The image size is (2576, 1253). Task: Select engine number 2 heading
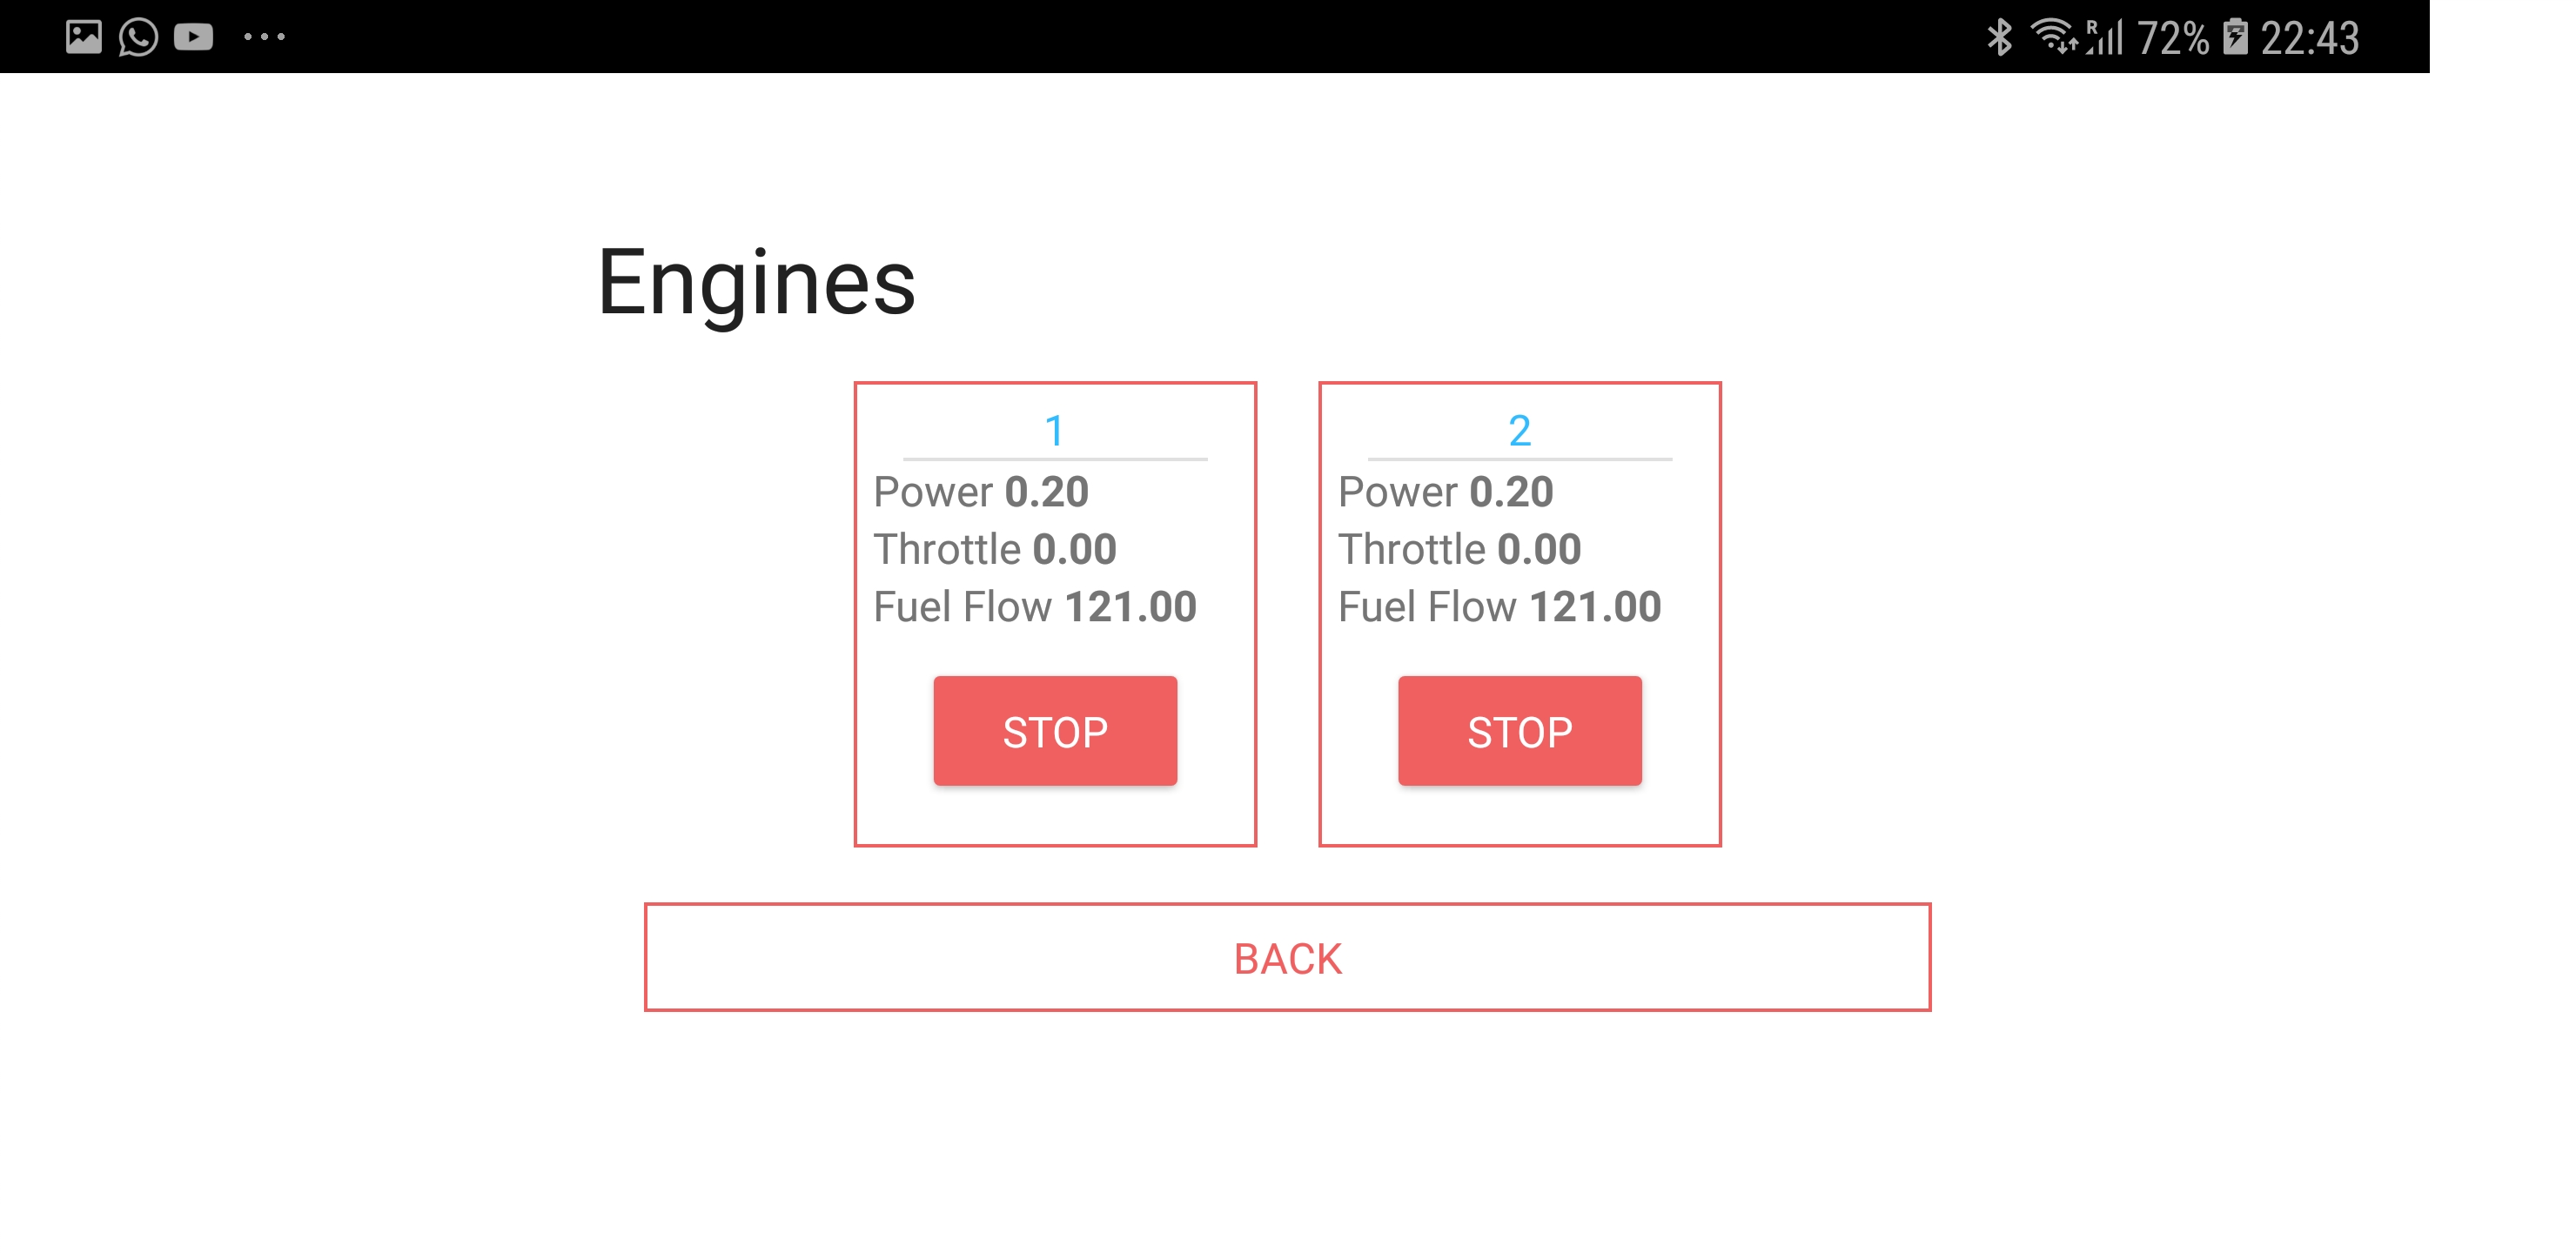point(1519,431)
